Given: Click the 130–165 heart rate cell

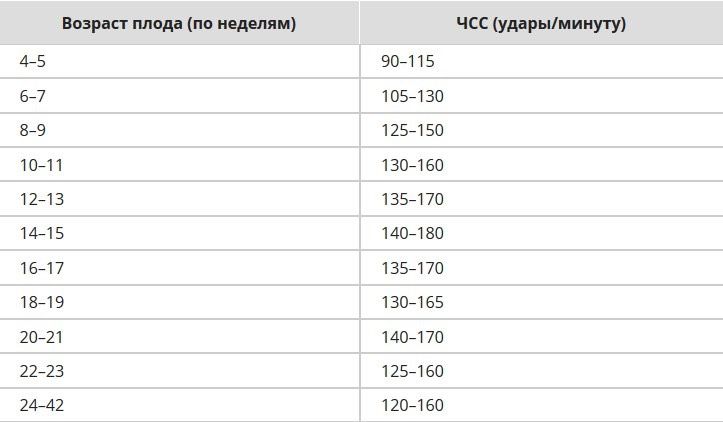Looking at the screenshot, I should pos(412,303).
